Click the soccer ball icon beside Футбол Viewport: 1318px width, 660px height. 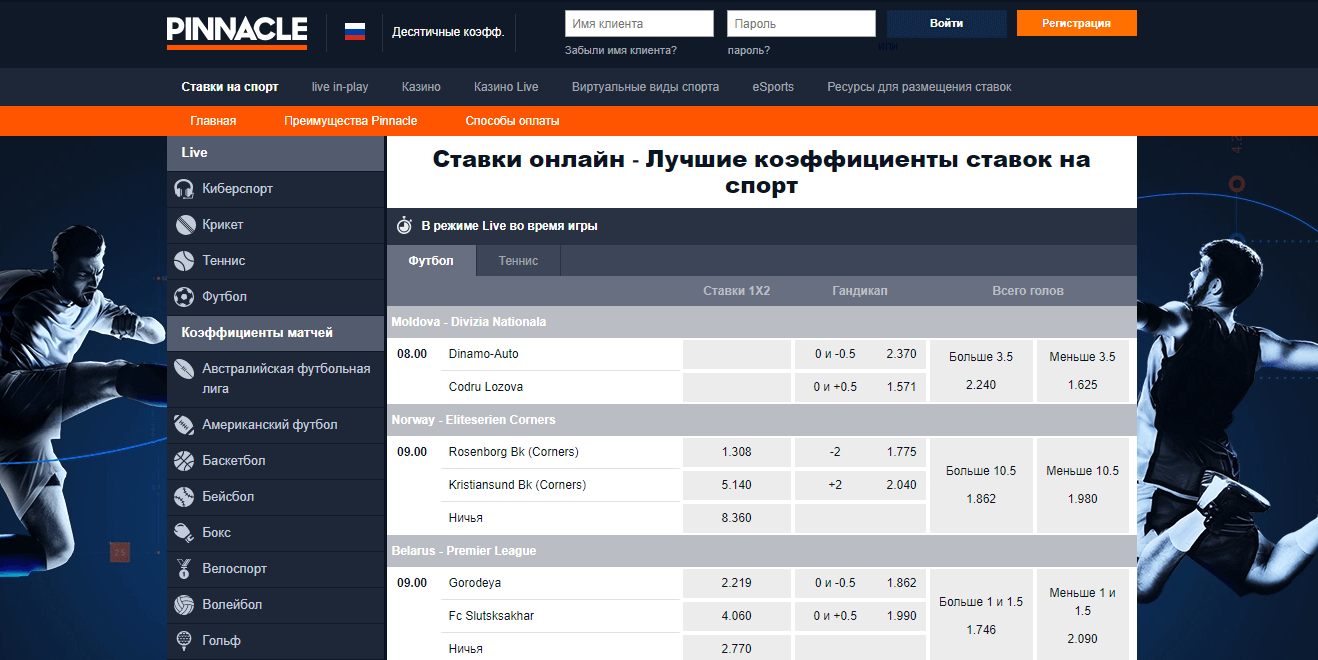point(184,297)
